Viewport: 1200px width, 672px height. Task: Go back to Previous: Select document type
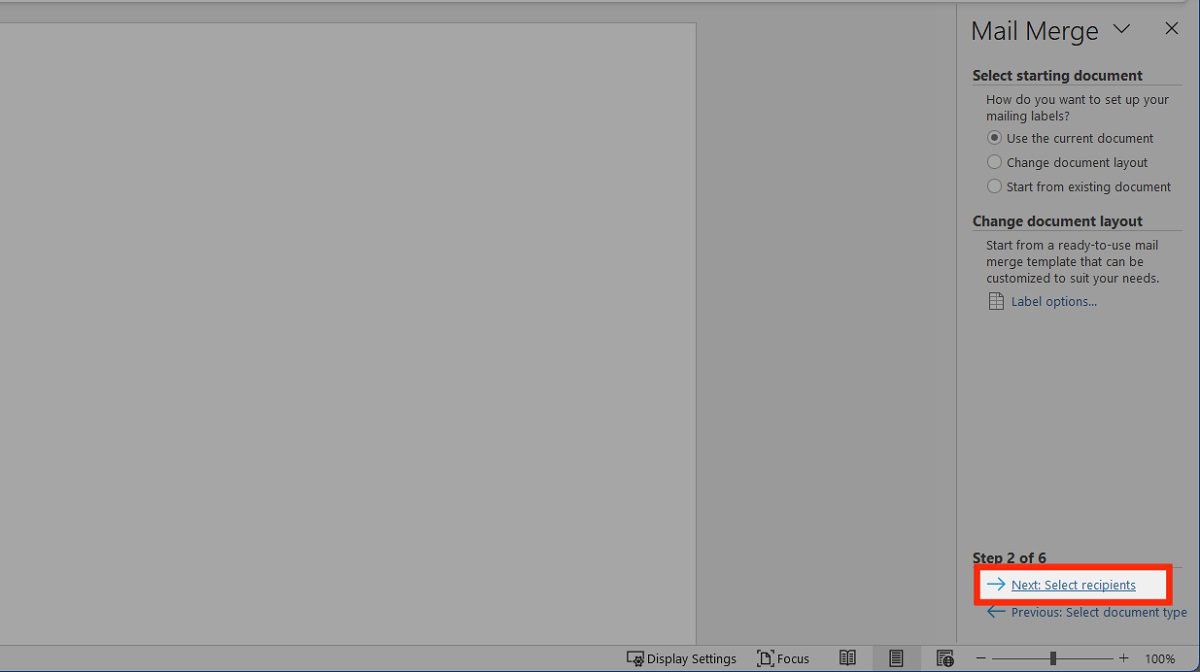point(1087,612)
